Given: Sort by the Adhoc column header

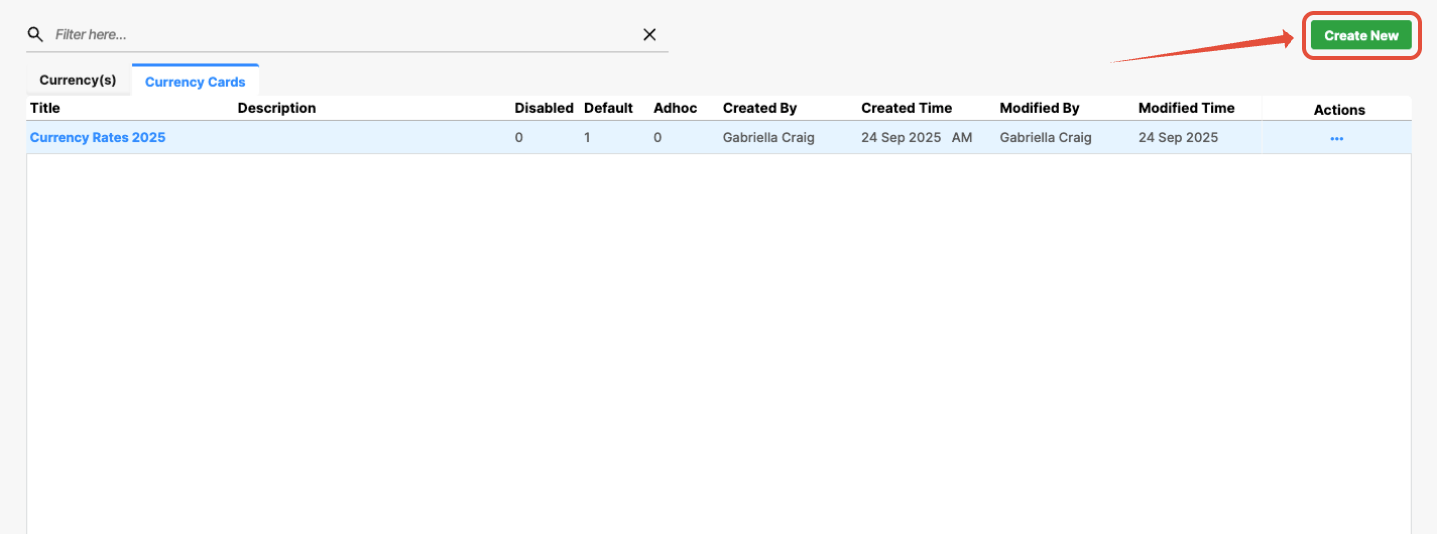Looking at the screenshot, I should 675,108.
